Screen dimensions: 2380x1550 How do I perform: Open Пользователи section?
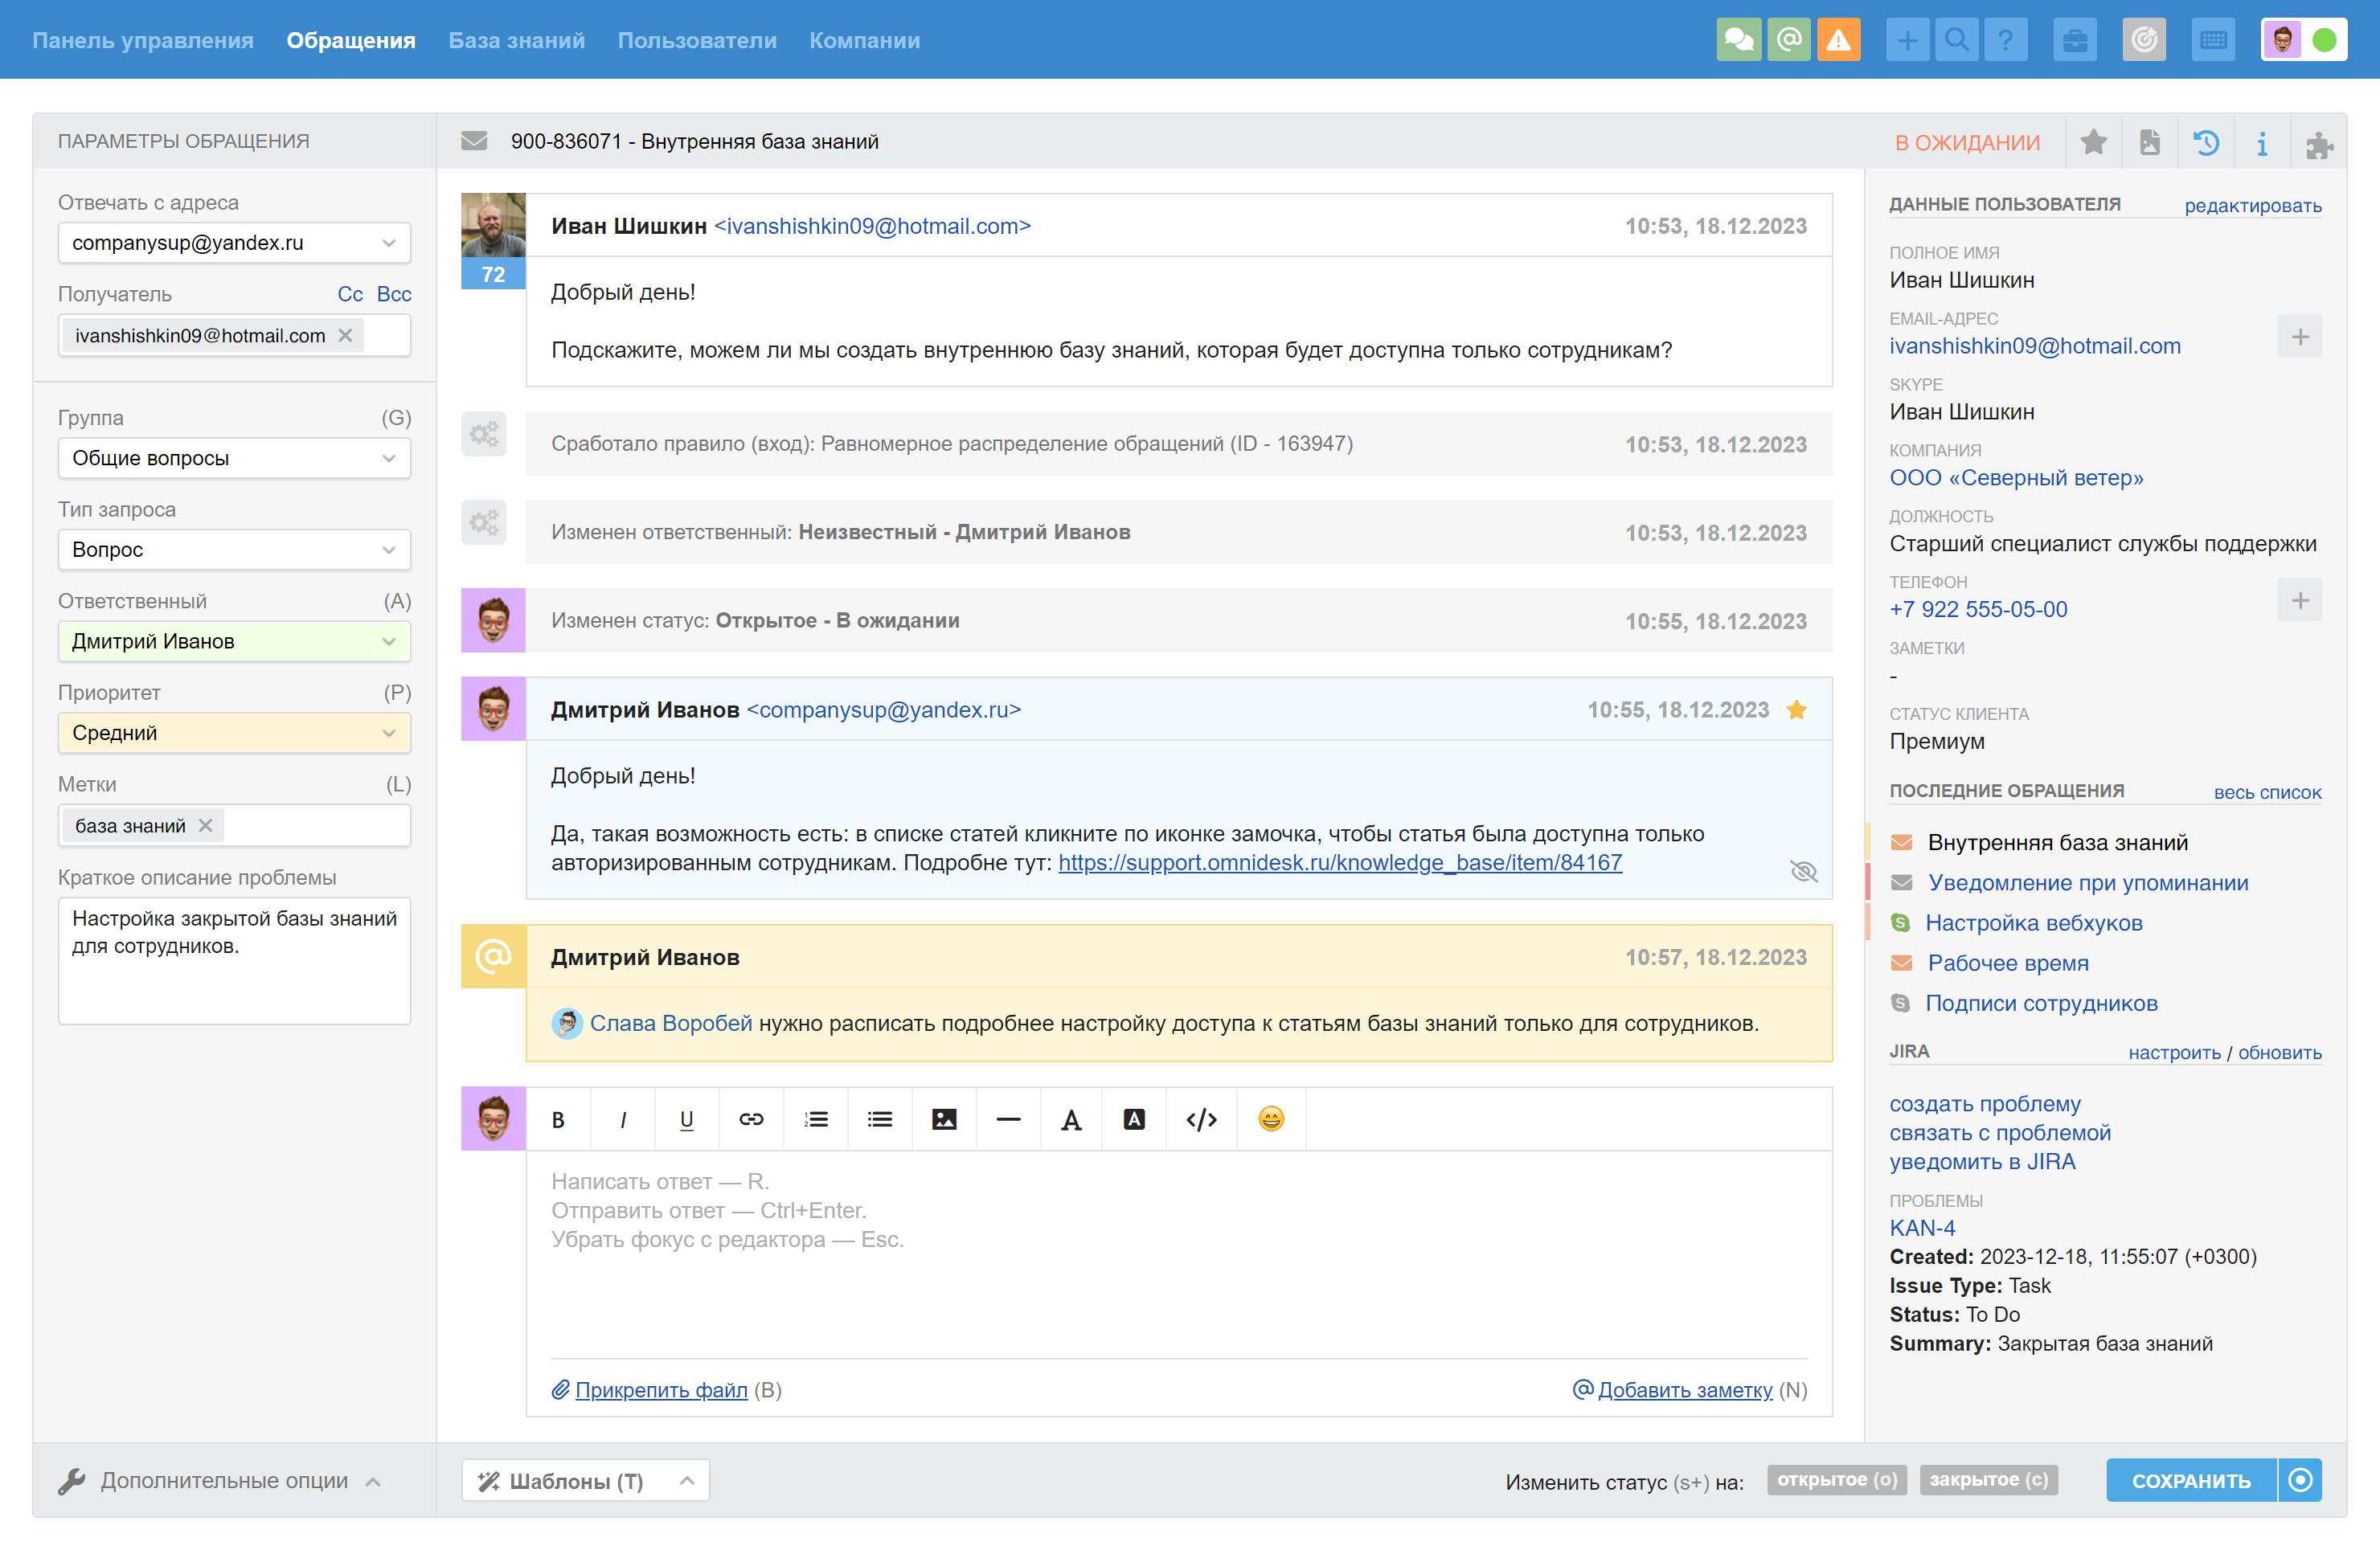coord(697,40)
